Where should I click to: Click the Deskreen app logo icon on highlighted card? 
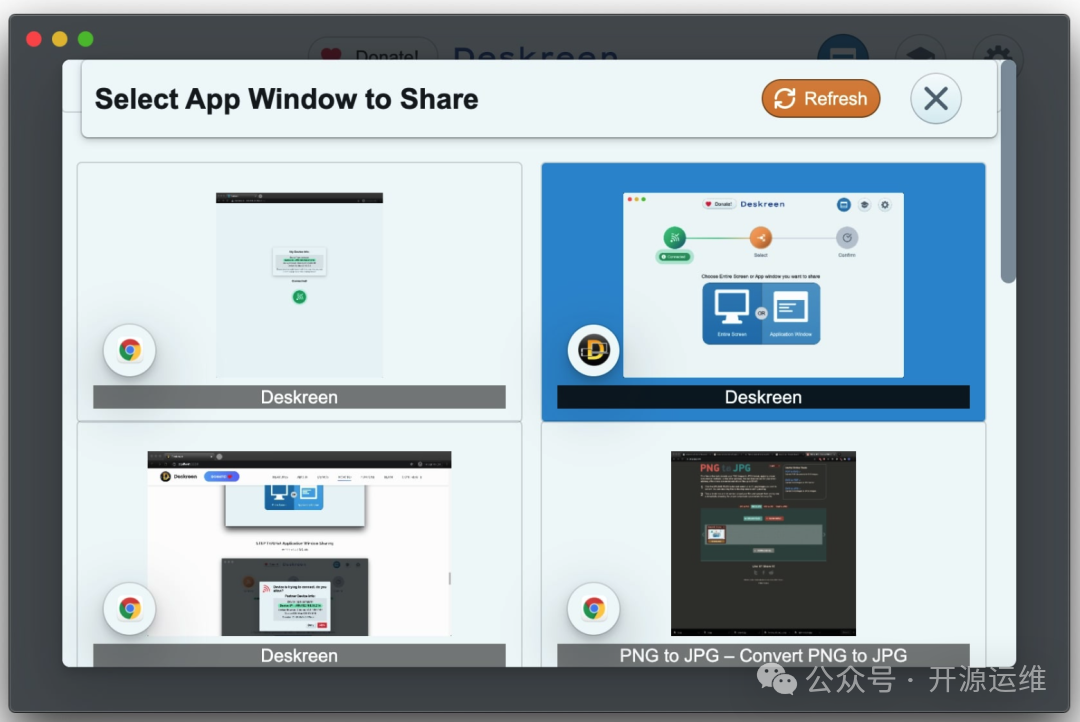[593, 350]
